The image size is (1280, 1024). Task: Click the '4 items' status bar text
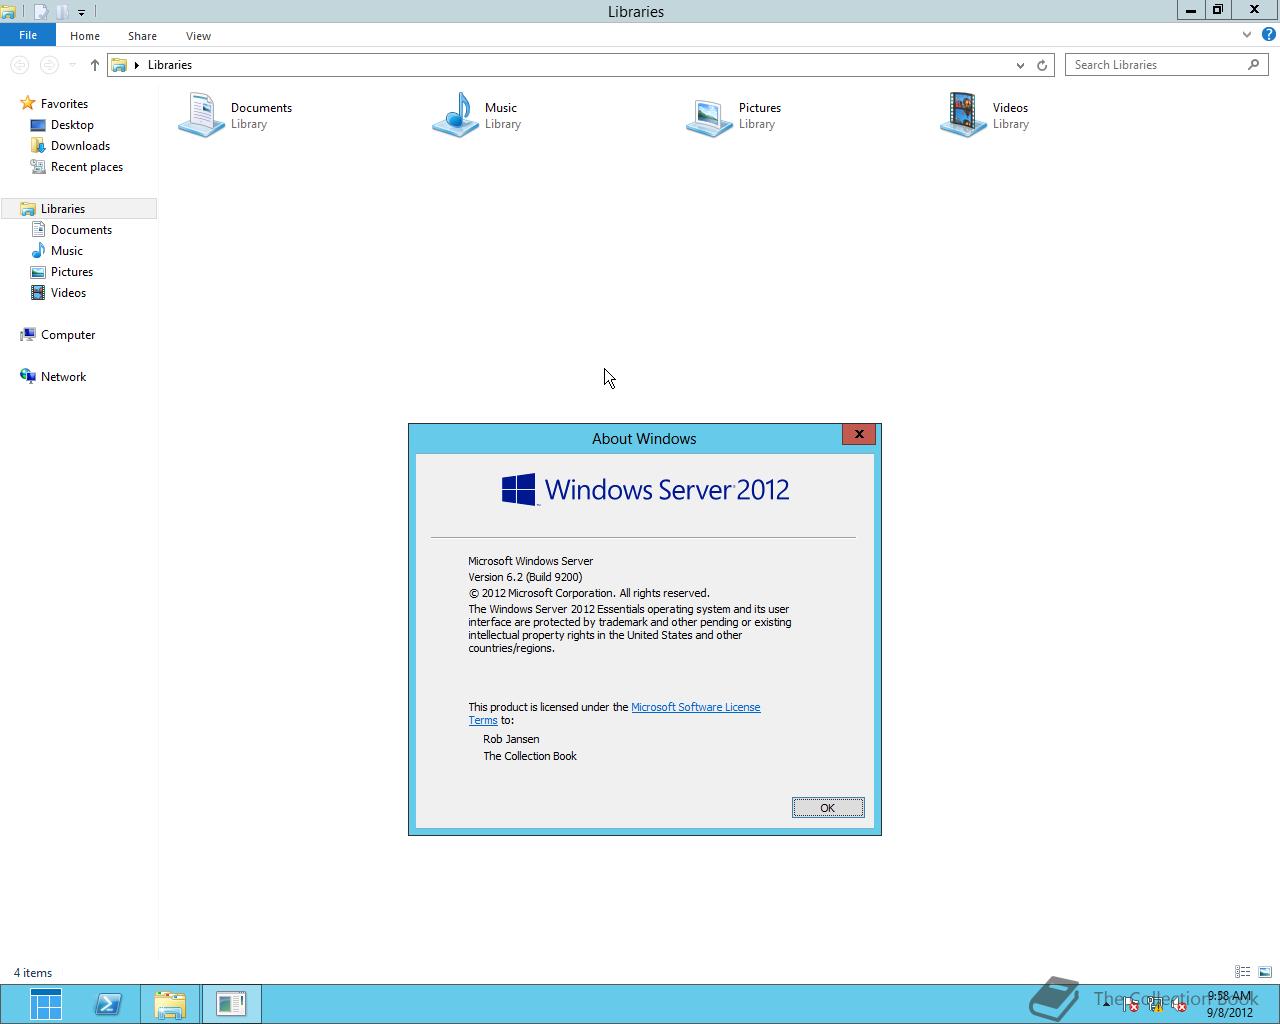33,973
